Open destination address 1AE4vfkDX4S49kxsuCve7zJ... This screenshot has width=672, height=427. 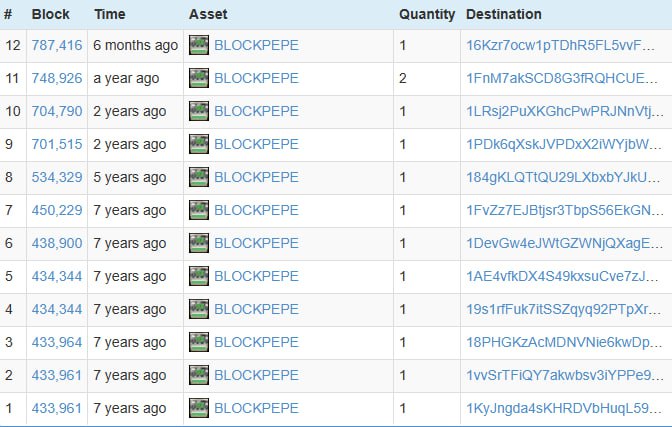[x=562, y=276]
